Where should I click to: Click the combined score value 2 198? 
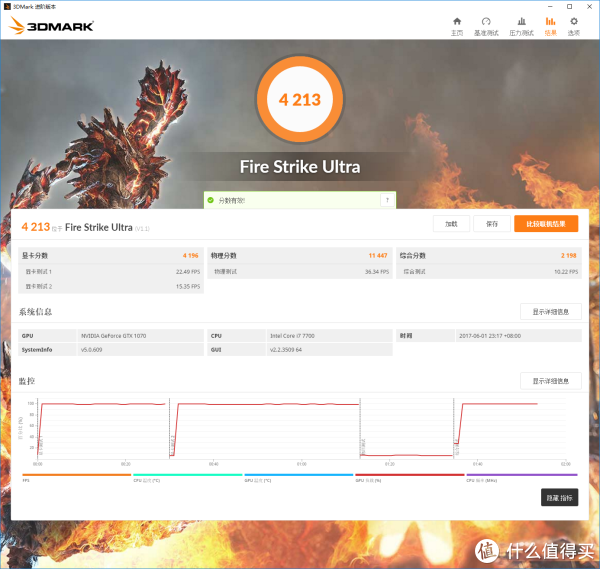569,255
